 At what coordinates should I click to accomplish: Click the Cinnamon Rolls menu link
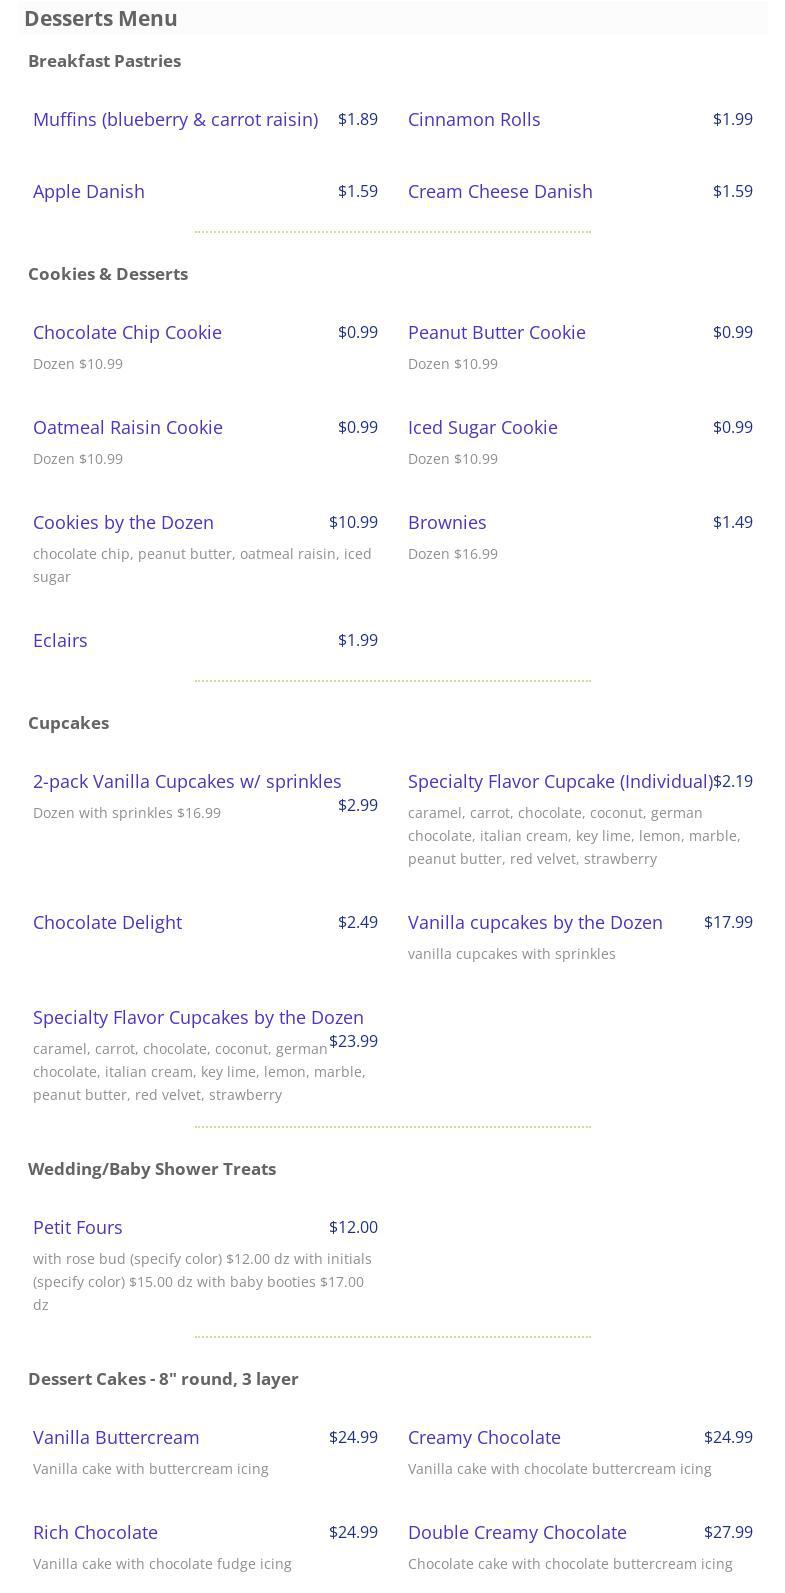pos(473,120)
